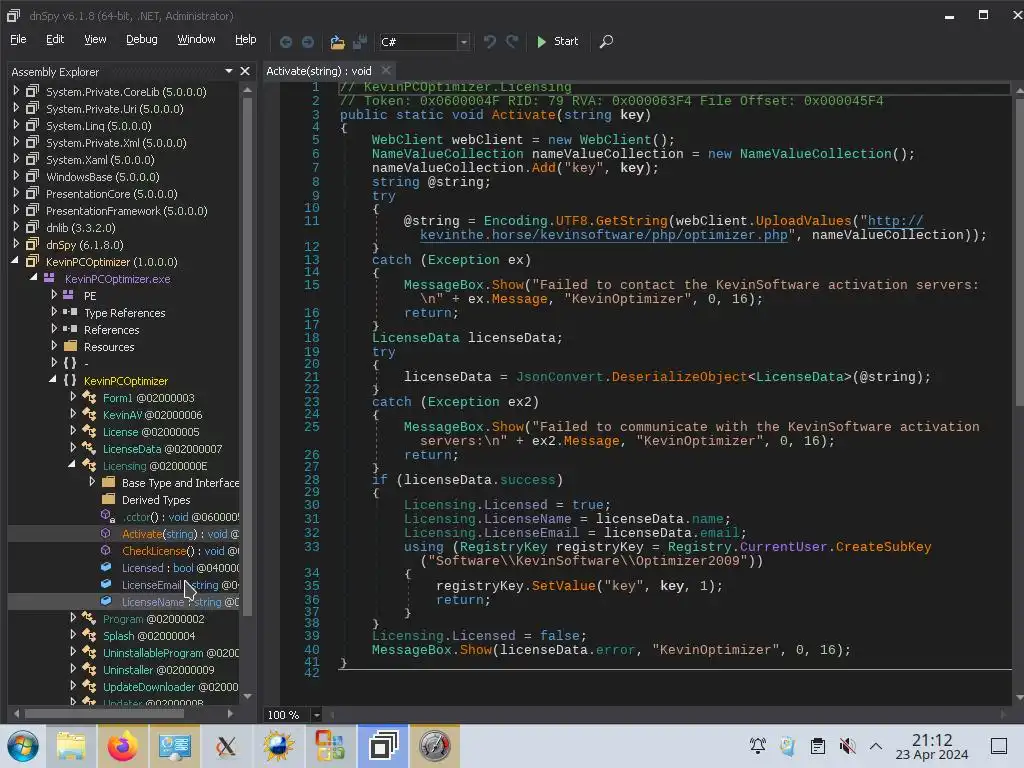Open Firefox from the taskbar

(123, 746)
